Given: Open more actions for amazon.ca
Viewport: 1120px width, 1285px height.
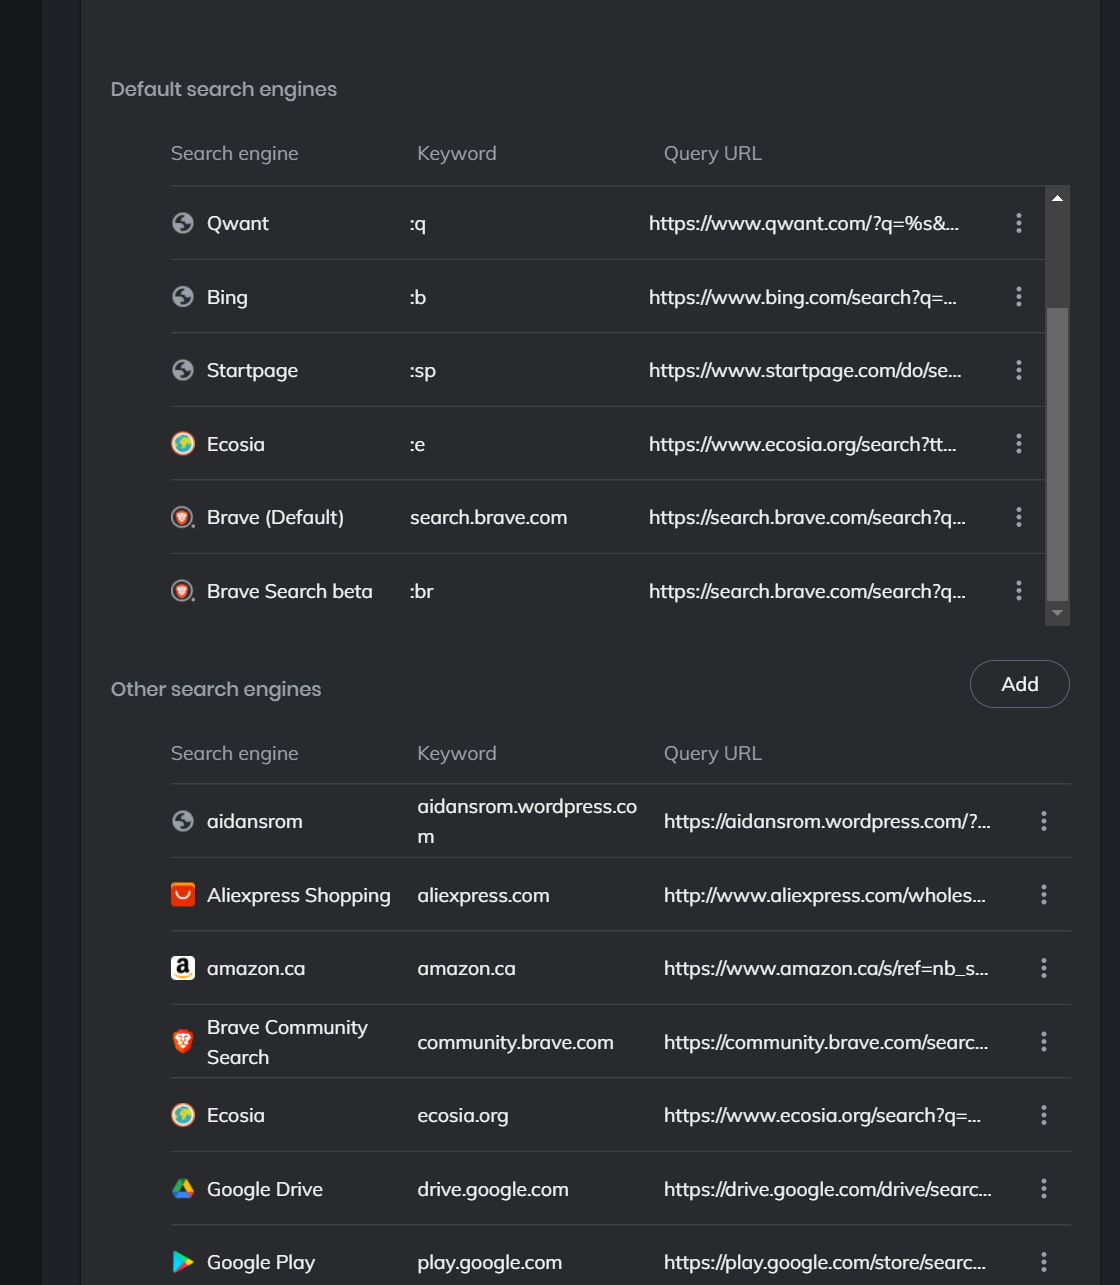Looking at the screenshot, I should coord(1043,968).
